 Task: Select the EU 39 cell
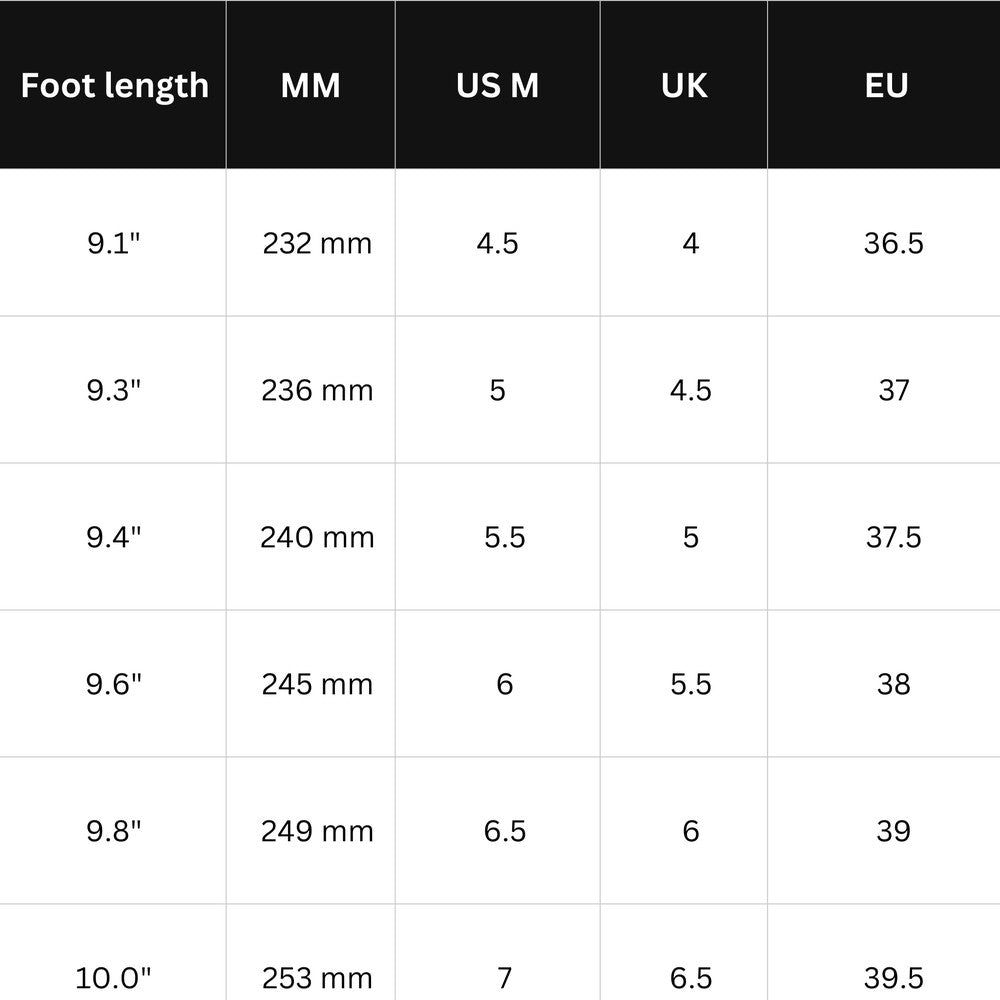point(884,830)
